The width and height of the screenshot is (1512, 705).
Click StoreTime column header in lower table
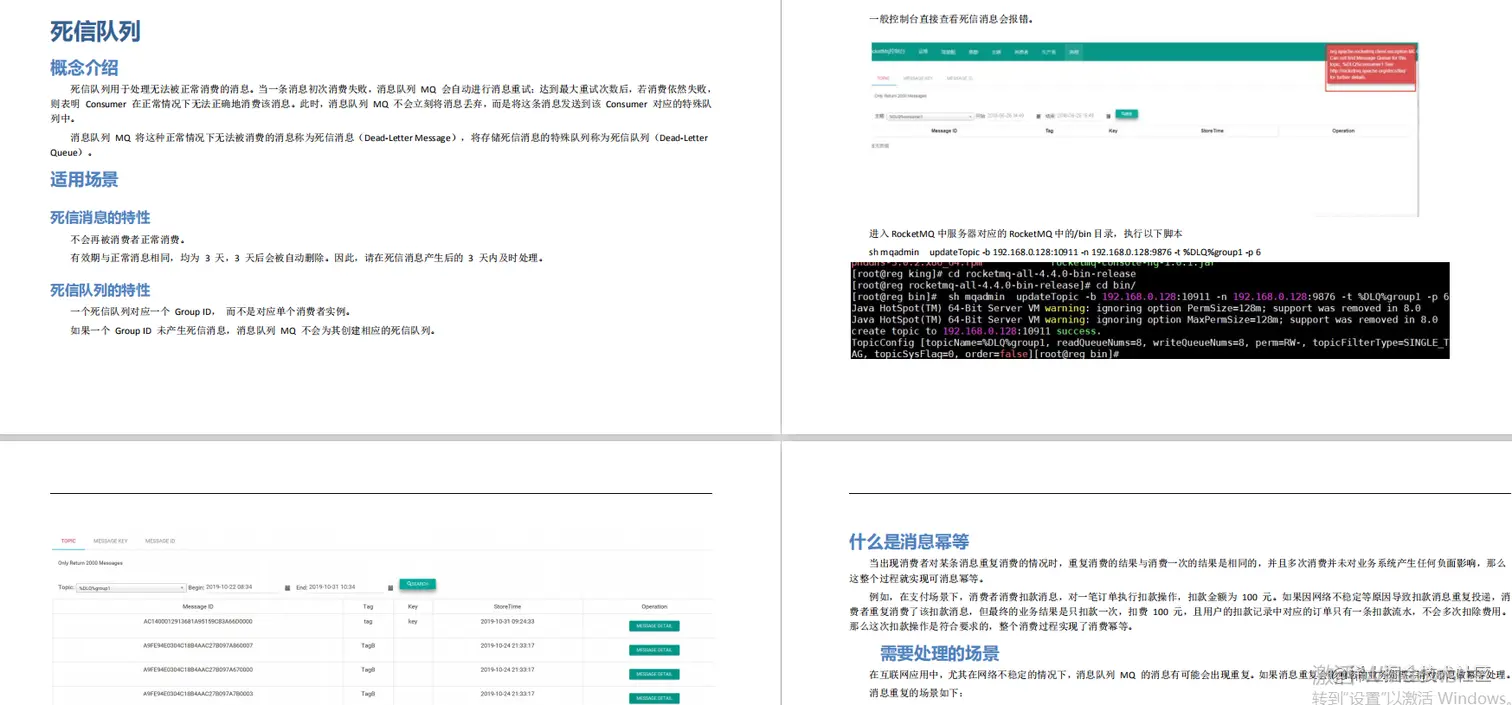507,606
